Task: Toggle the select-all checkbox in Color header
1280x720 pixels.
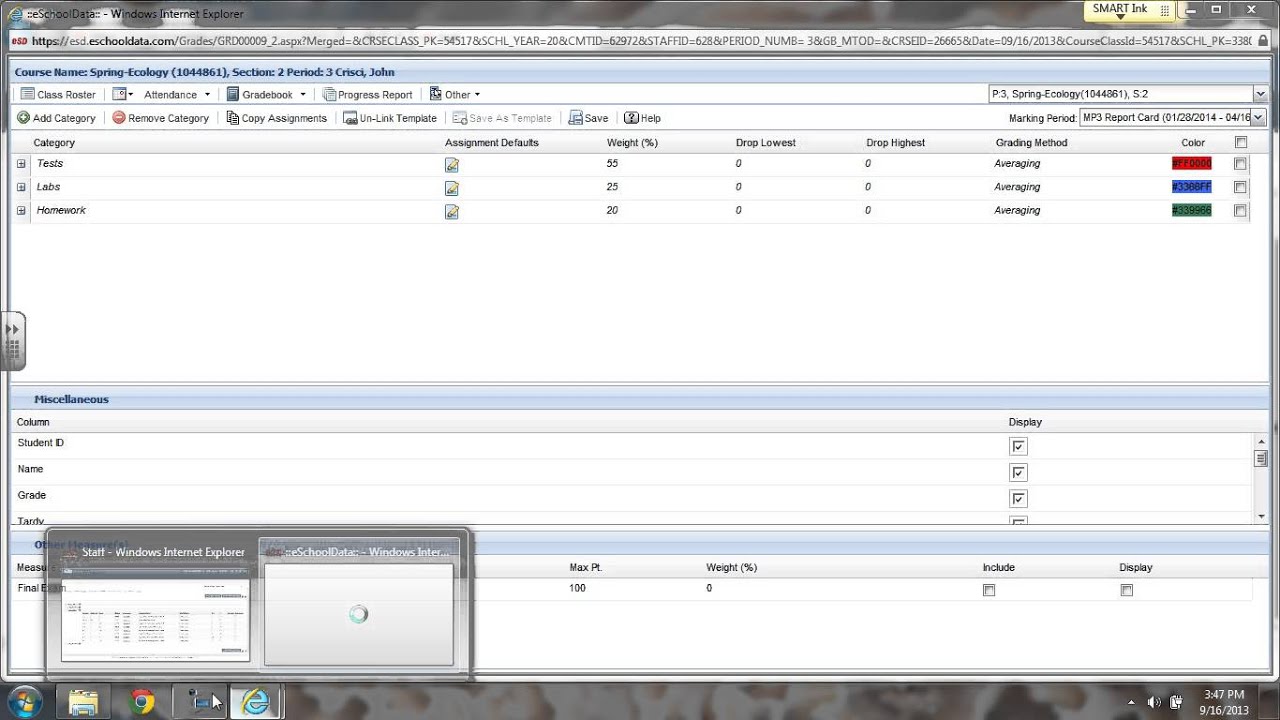Action: coord(1241,142)
